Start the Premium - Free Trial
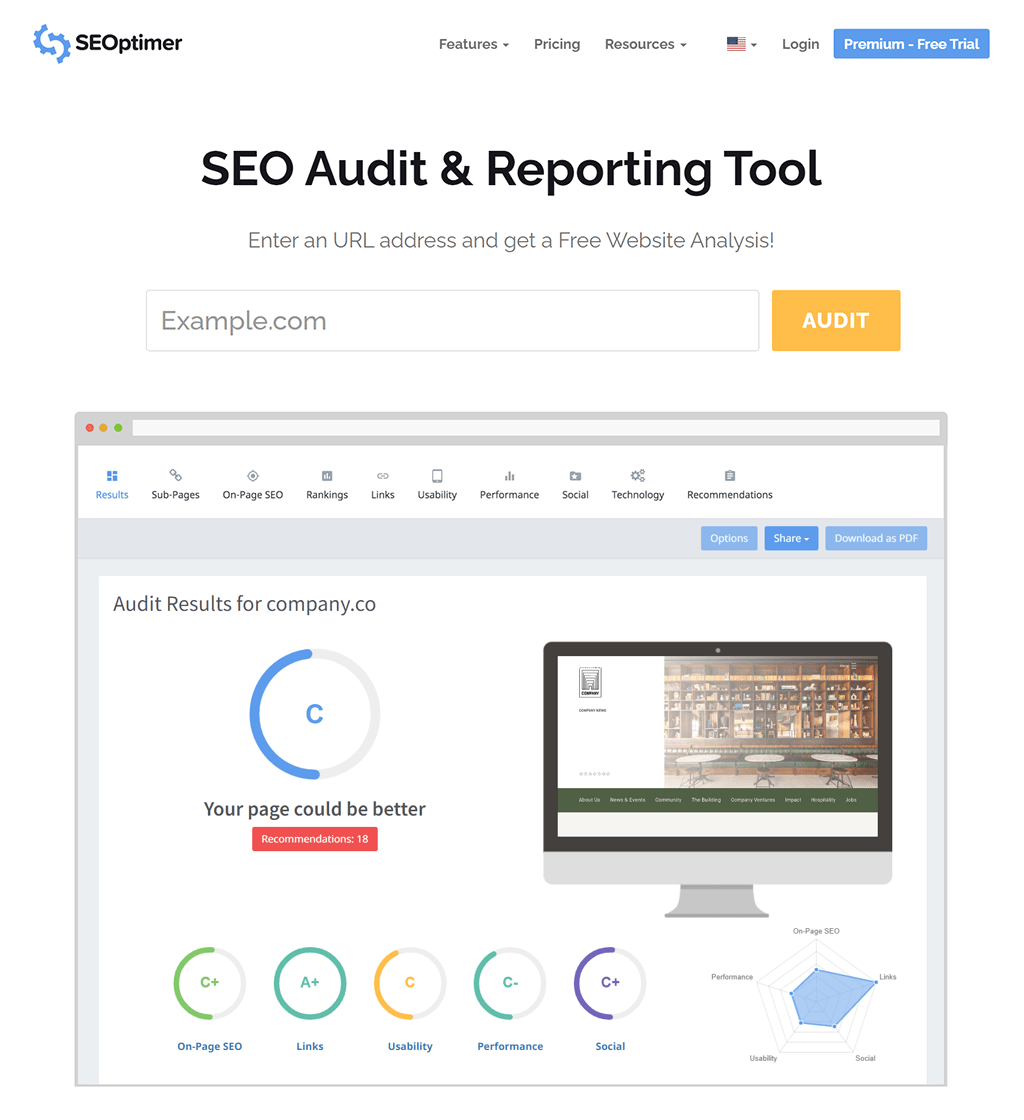This screenshot has height=1120, width=1024. pos(911,44)
